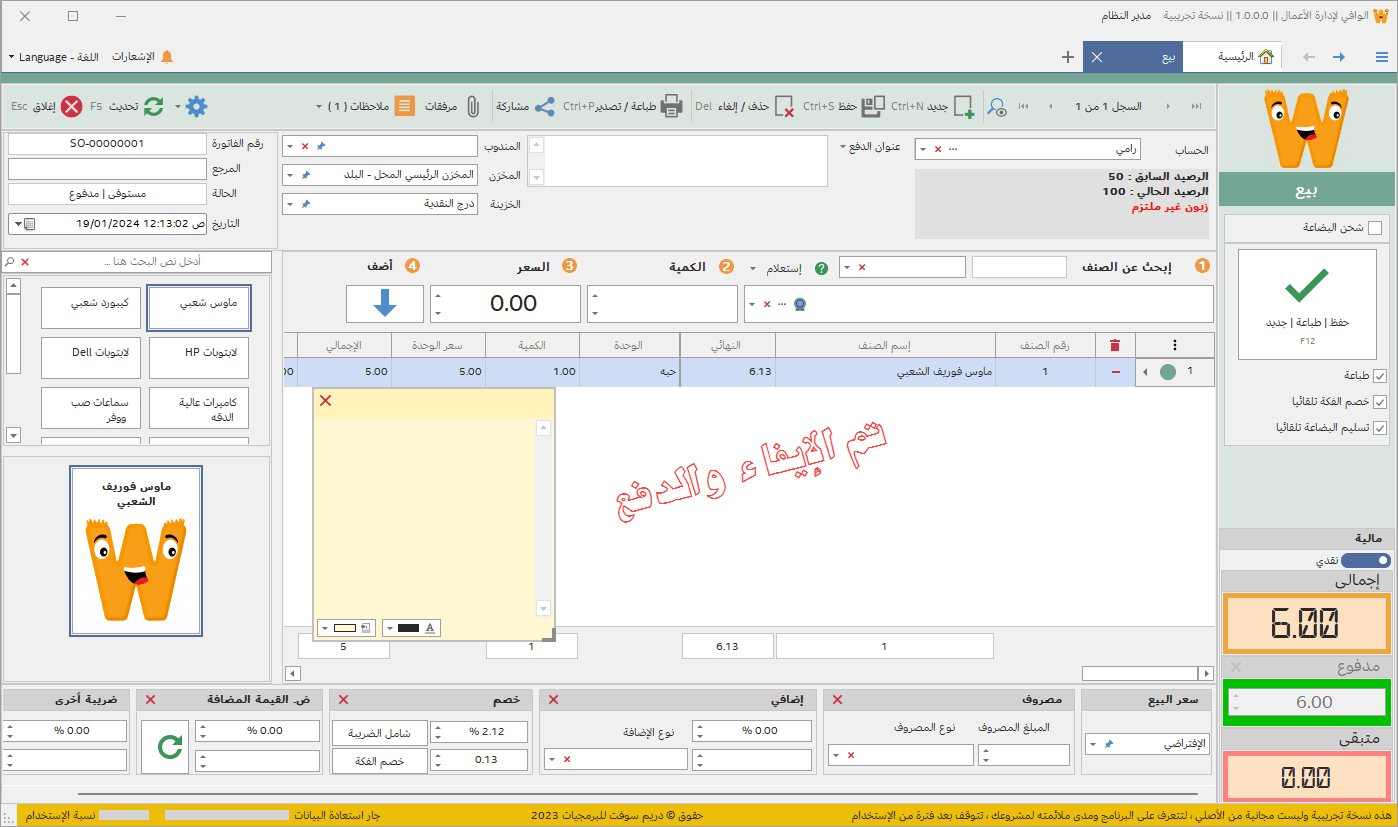Click the invoice number field SO-00000001
1398x827 pixels.
(107, 144)
